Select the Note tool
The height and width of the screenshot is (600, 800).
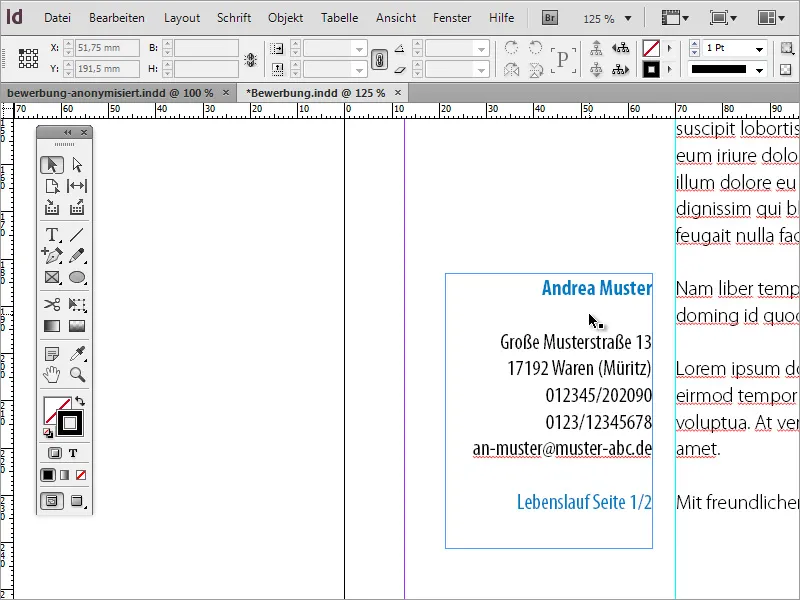pyautogui.click(x=52, y=353)
